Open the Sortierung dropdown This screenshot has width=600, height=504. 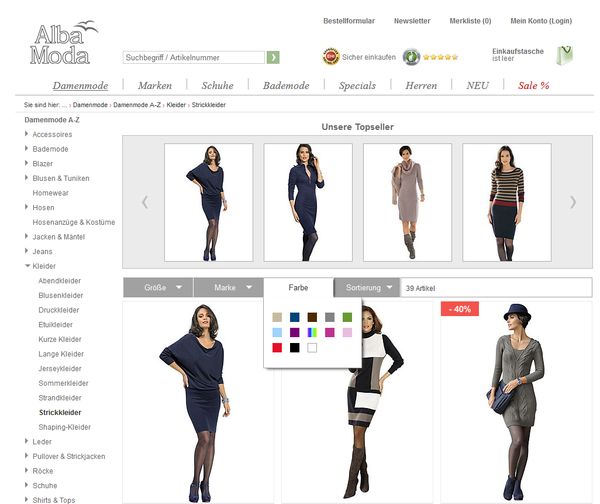pyautogui.click(x=368, y=288)
